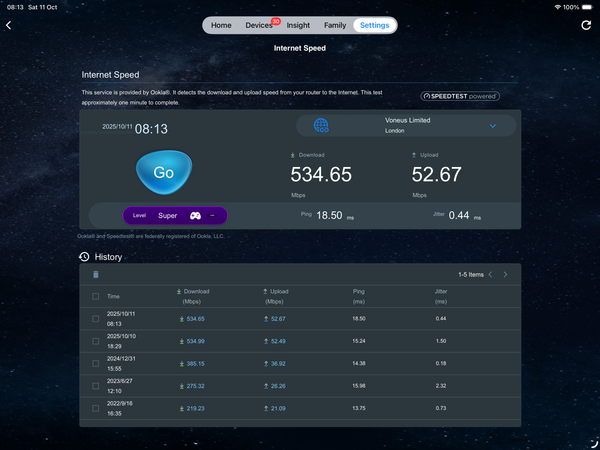Tap the back chevron arrow
The height and width of the screenshot is (450, 600).
(x=9, y=25)
